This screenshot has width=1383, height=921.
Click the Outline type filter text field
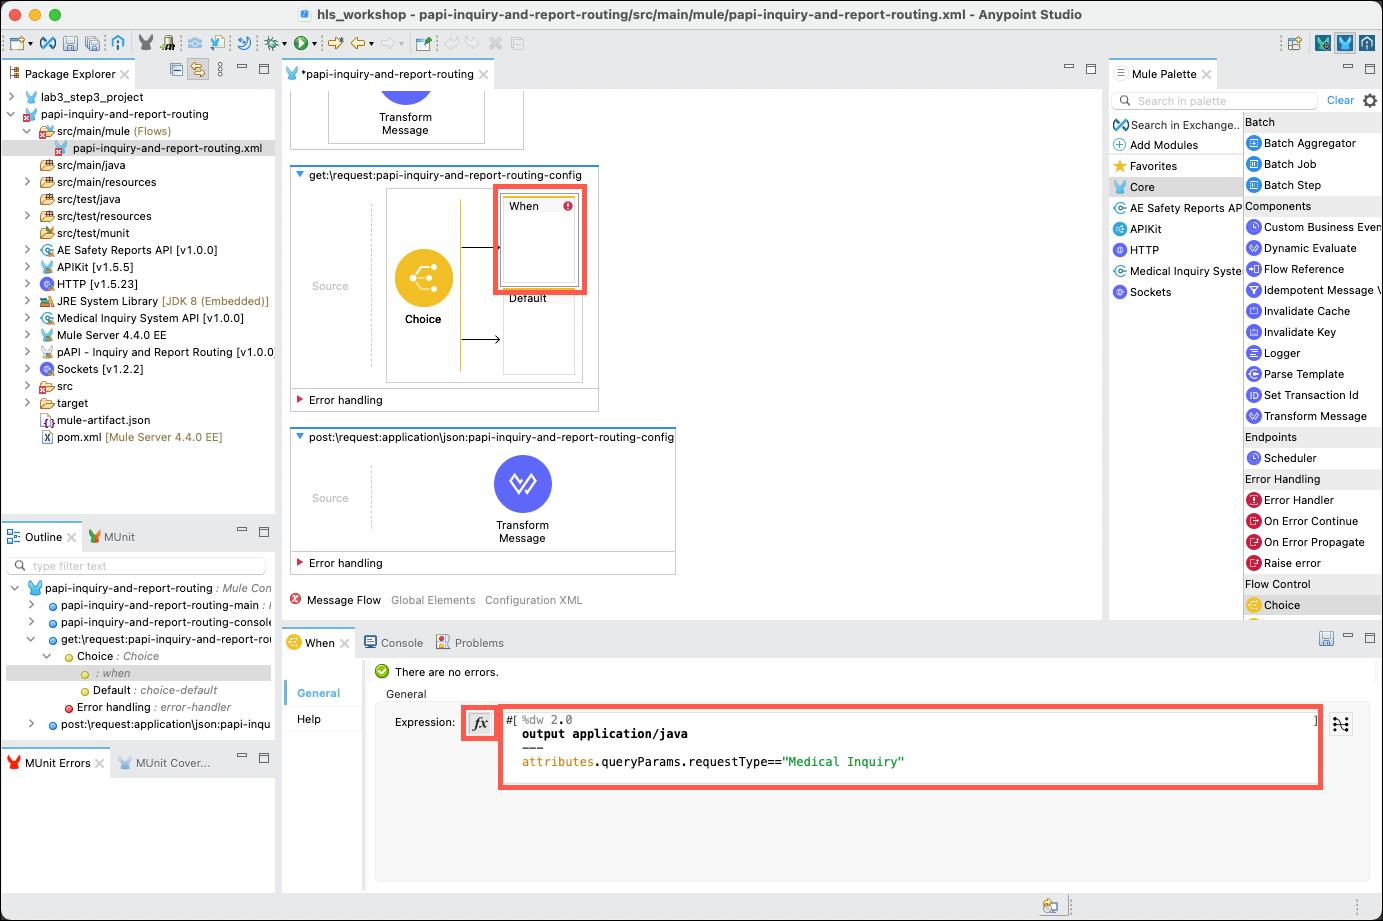coord(136,566)
